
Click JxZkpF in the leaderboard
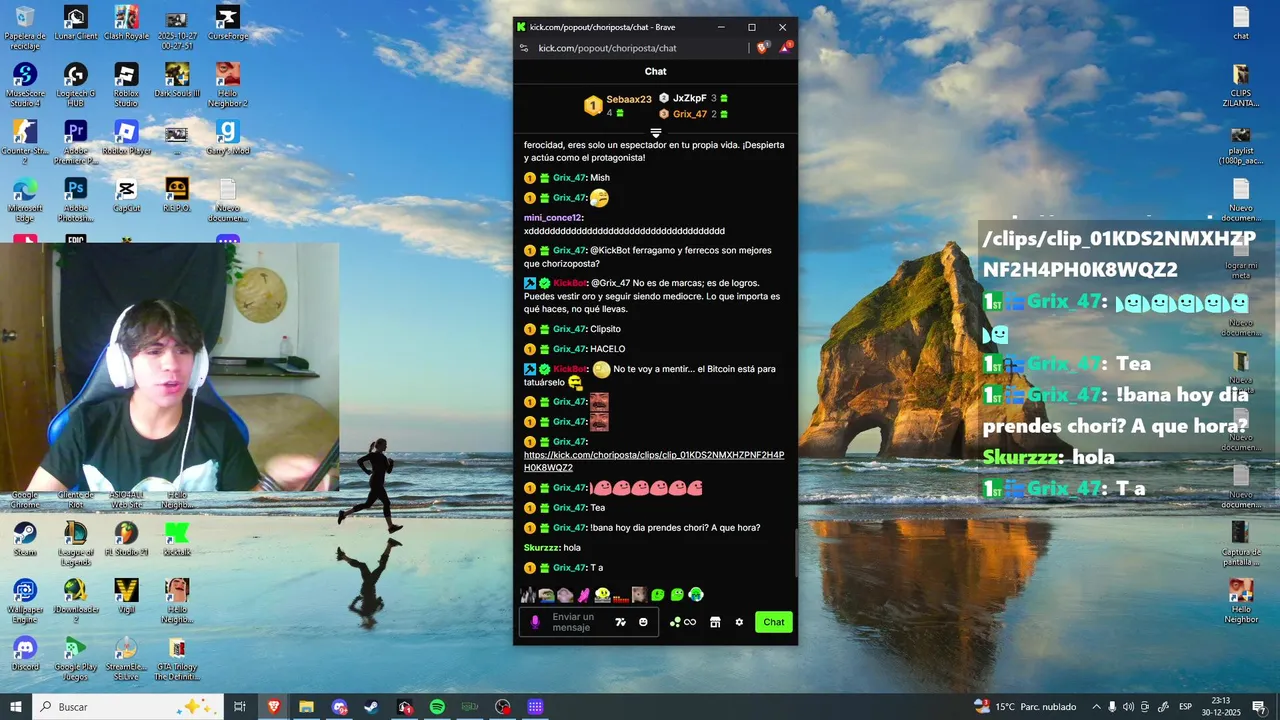(x=689, y=98)
